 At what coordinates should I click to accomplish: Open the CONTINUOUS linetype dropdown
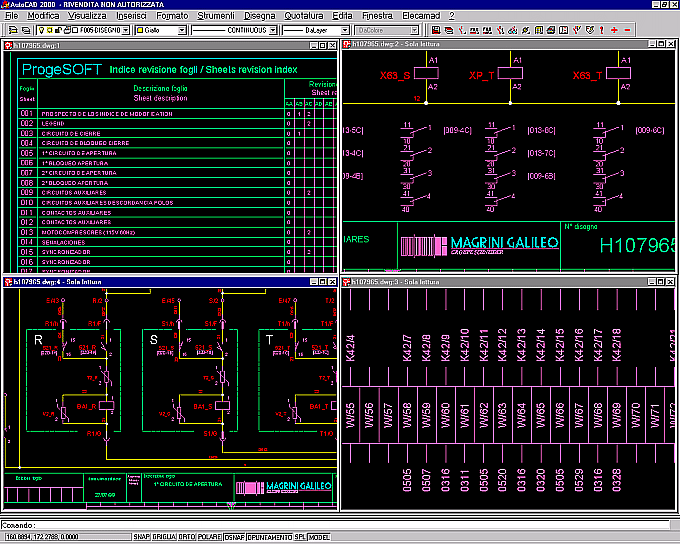click(x=273, y=30)
